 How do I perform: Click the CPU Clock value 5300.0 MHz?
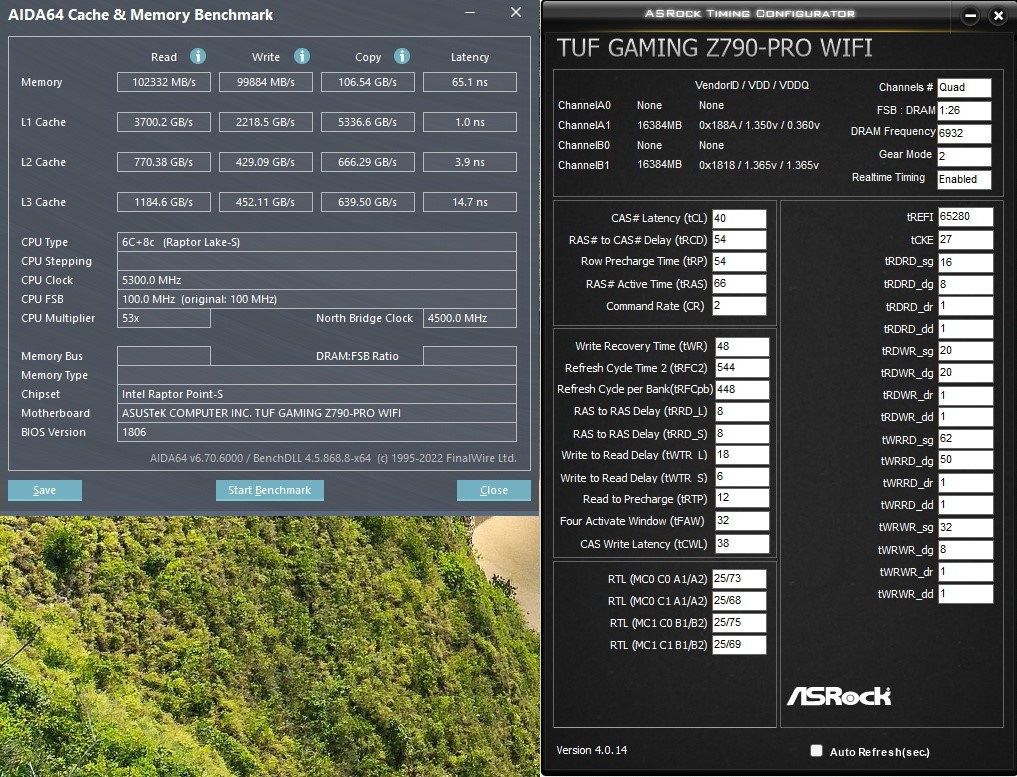(317, 280)
